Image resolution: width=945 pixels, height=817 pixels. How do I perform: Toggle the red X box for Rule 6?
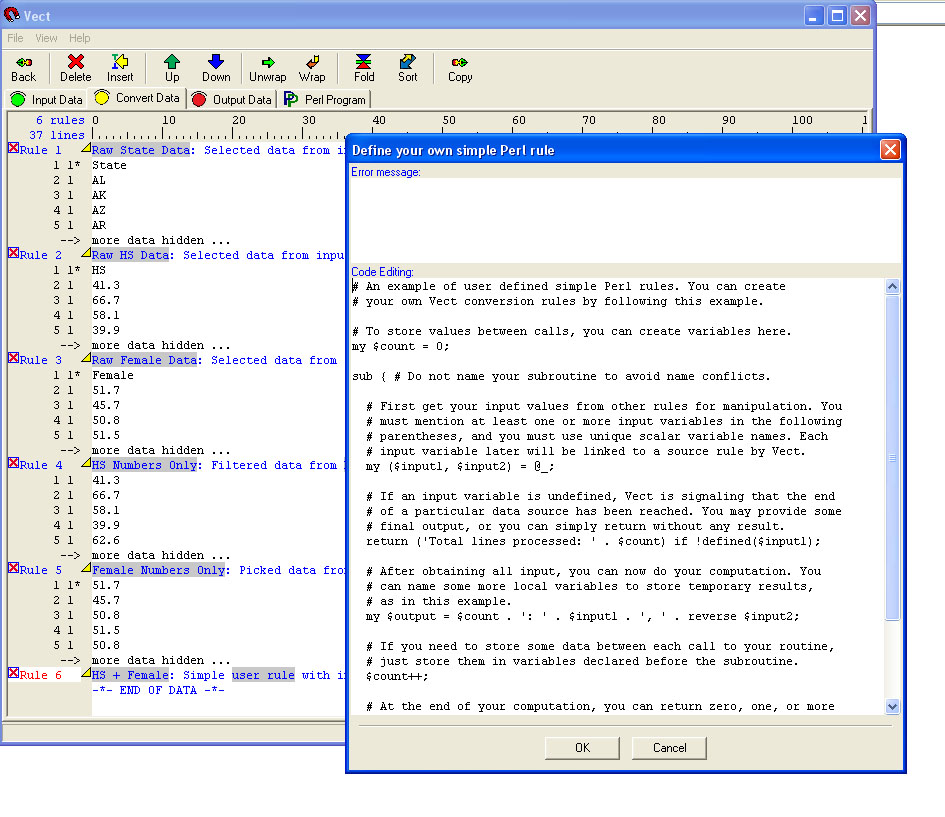pyautogui.click(x=13, y=673)
